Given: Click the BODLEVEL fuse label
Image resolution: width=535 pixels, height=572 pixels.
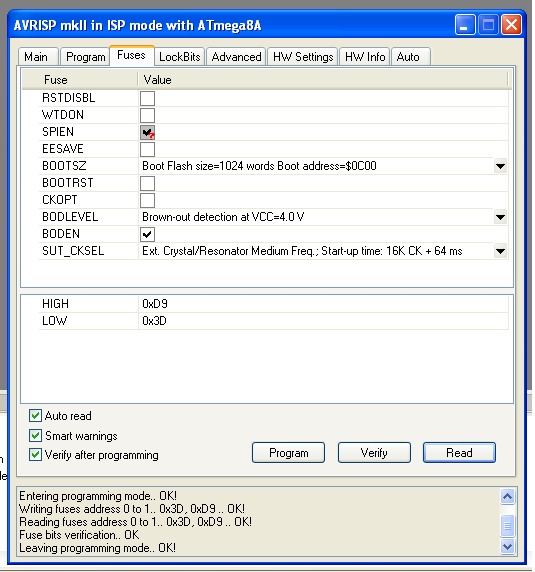Looking at the screenshot, I should tap(70, 217).
